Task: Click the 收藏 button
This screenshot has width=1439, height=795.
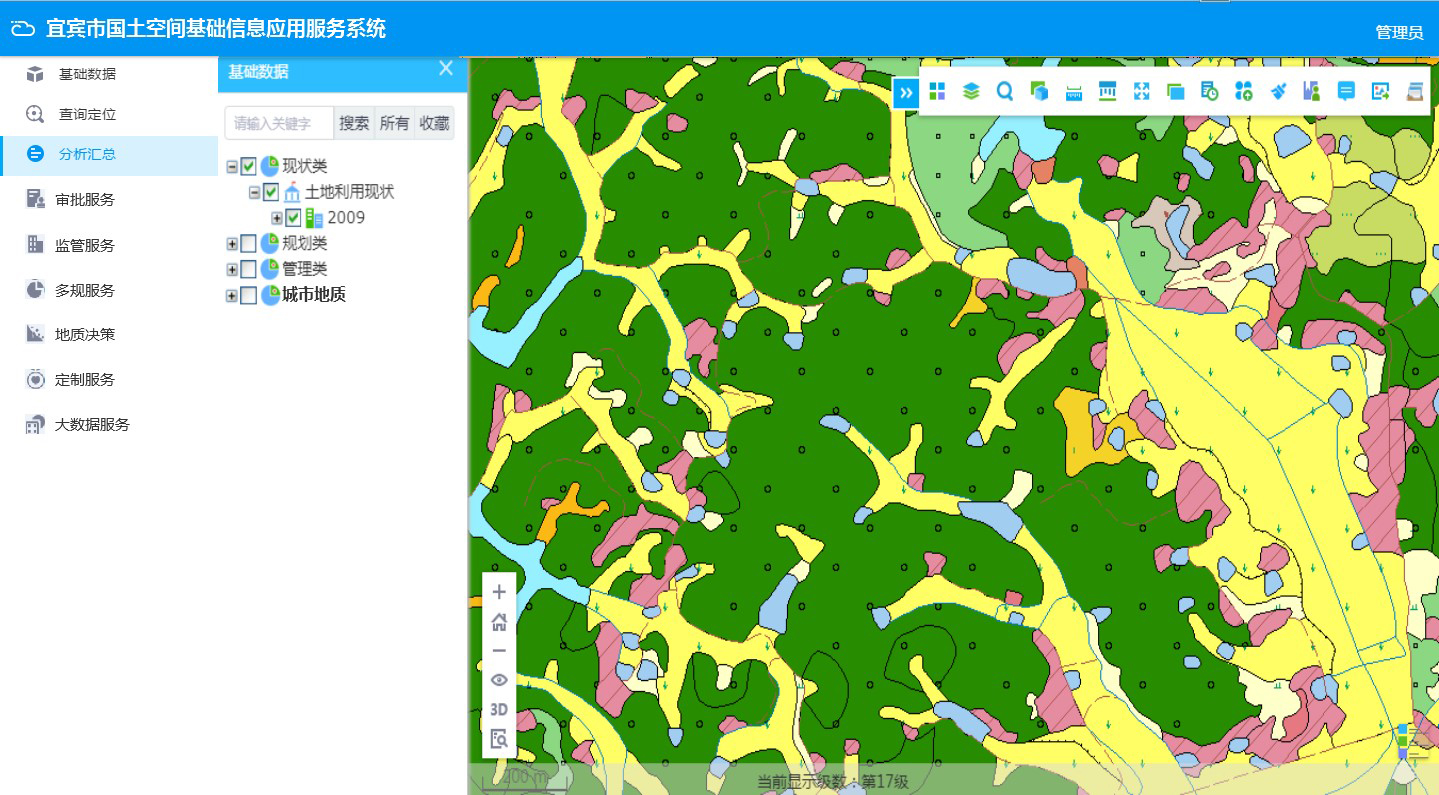Action: click(x=435, y=124)
